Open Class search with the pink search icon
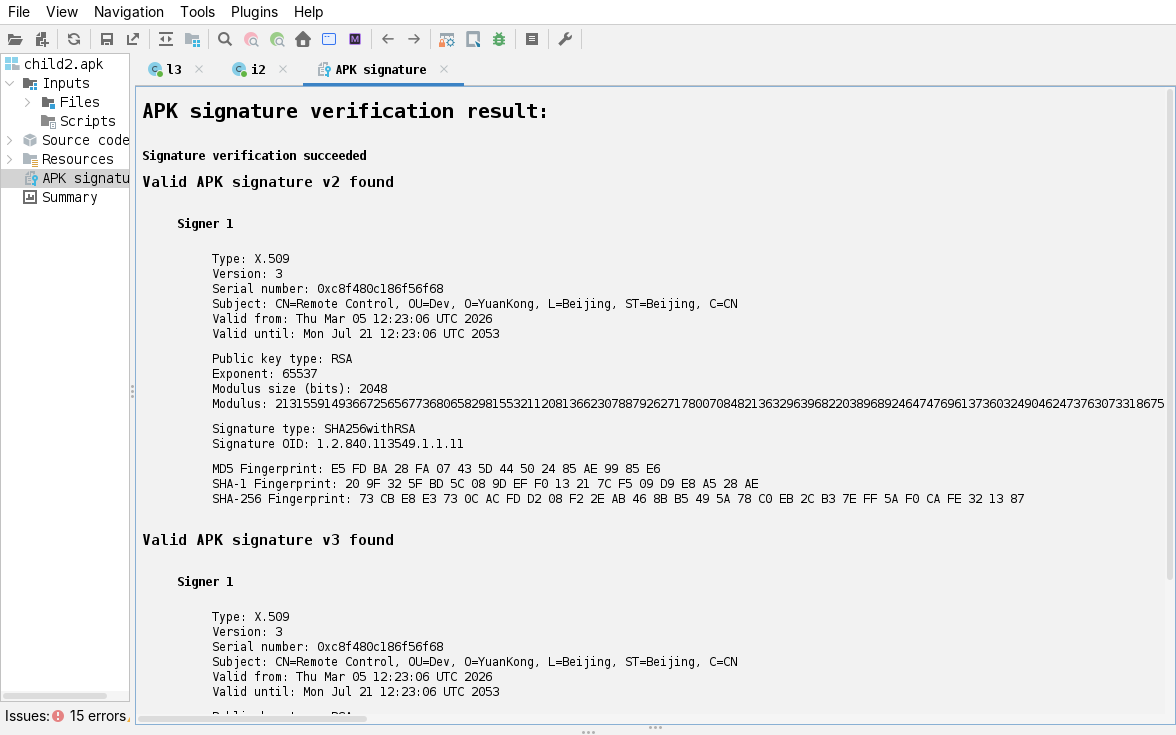The width and height of the screenshot is (1176, 735). [251, 40]
